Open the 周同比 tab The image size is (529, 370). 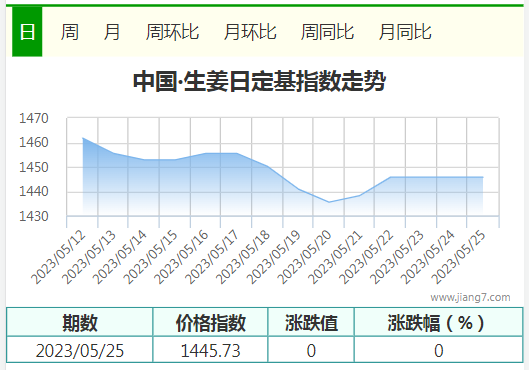coord(327,32)
